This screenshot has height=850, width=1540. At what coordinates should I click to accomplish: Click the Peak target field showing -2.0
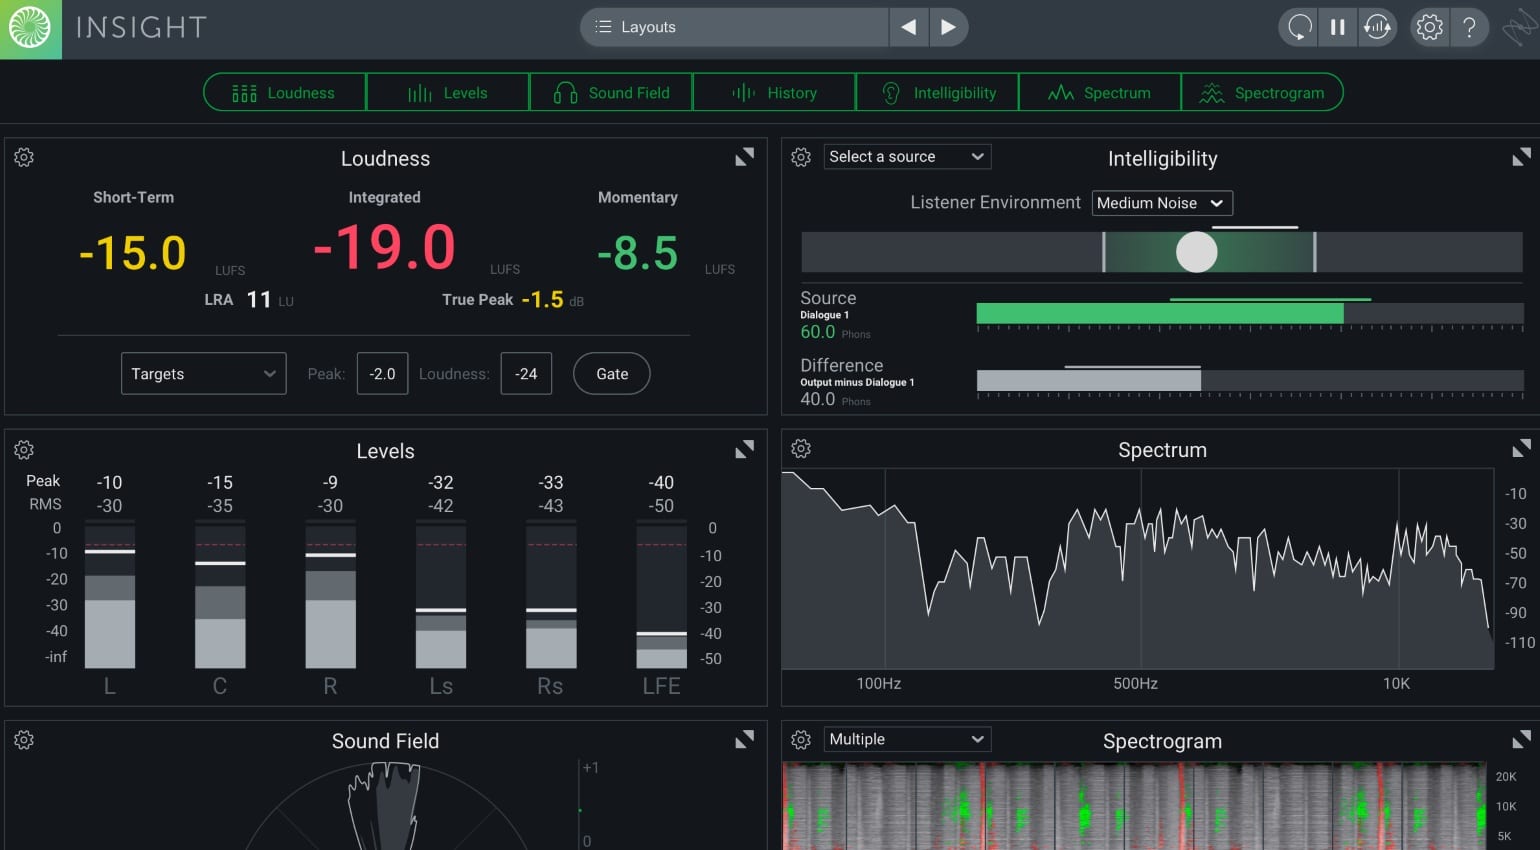(x=382, y=373)
